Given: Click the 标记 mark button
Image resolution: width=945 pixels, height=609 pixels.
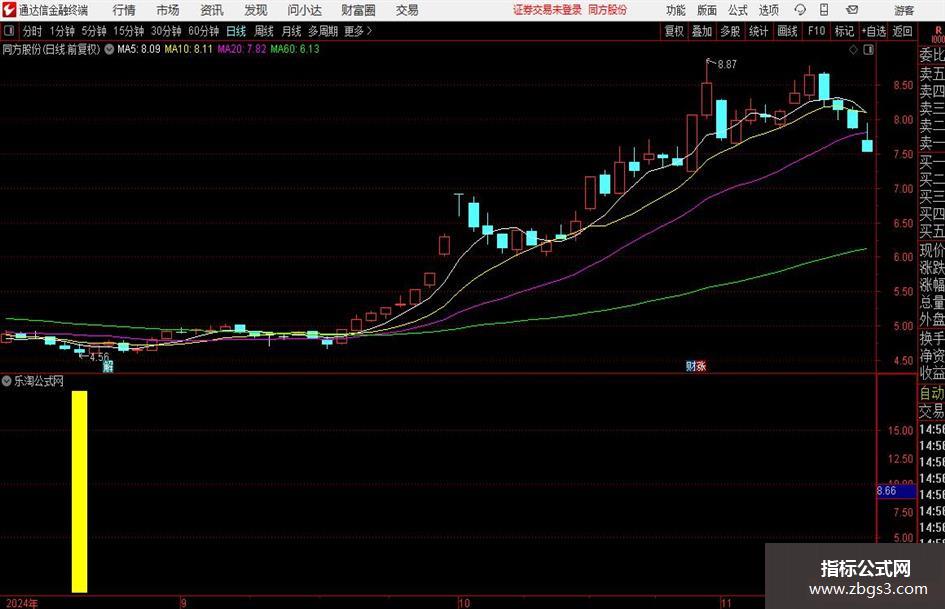Looking at the screenshot, I should (x=844, y=31).
